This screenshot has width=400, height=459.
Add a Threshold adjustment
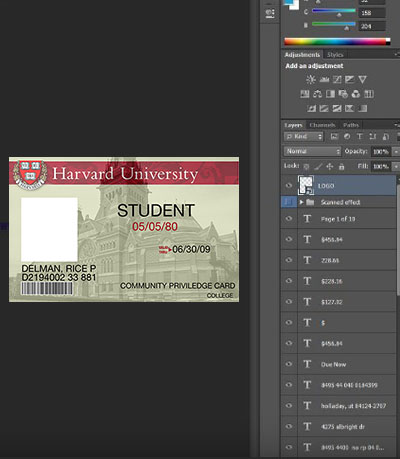337,108
